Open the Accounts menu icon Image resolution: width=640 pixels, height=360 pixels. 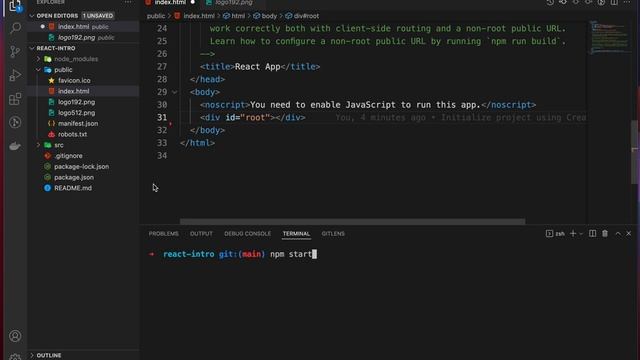(15, 336)
